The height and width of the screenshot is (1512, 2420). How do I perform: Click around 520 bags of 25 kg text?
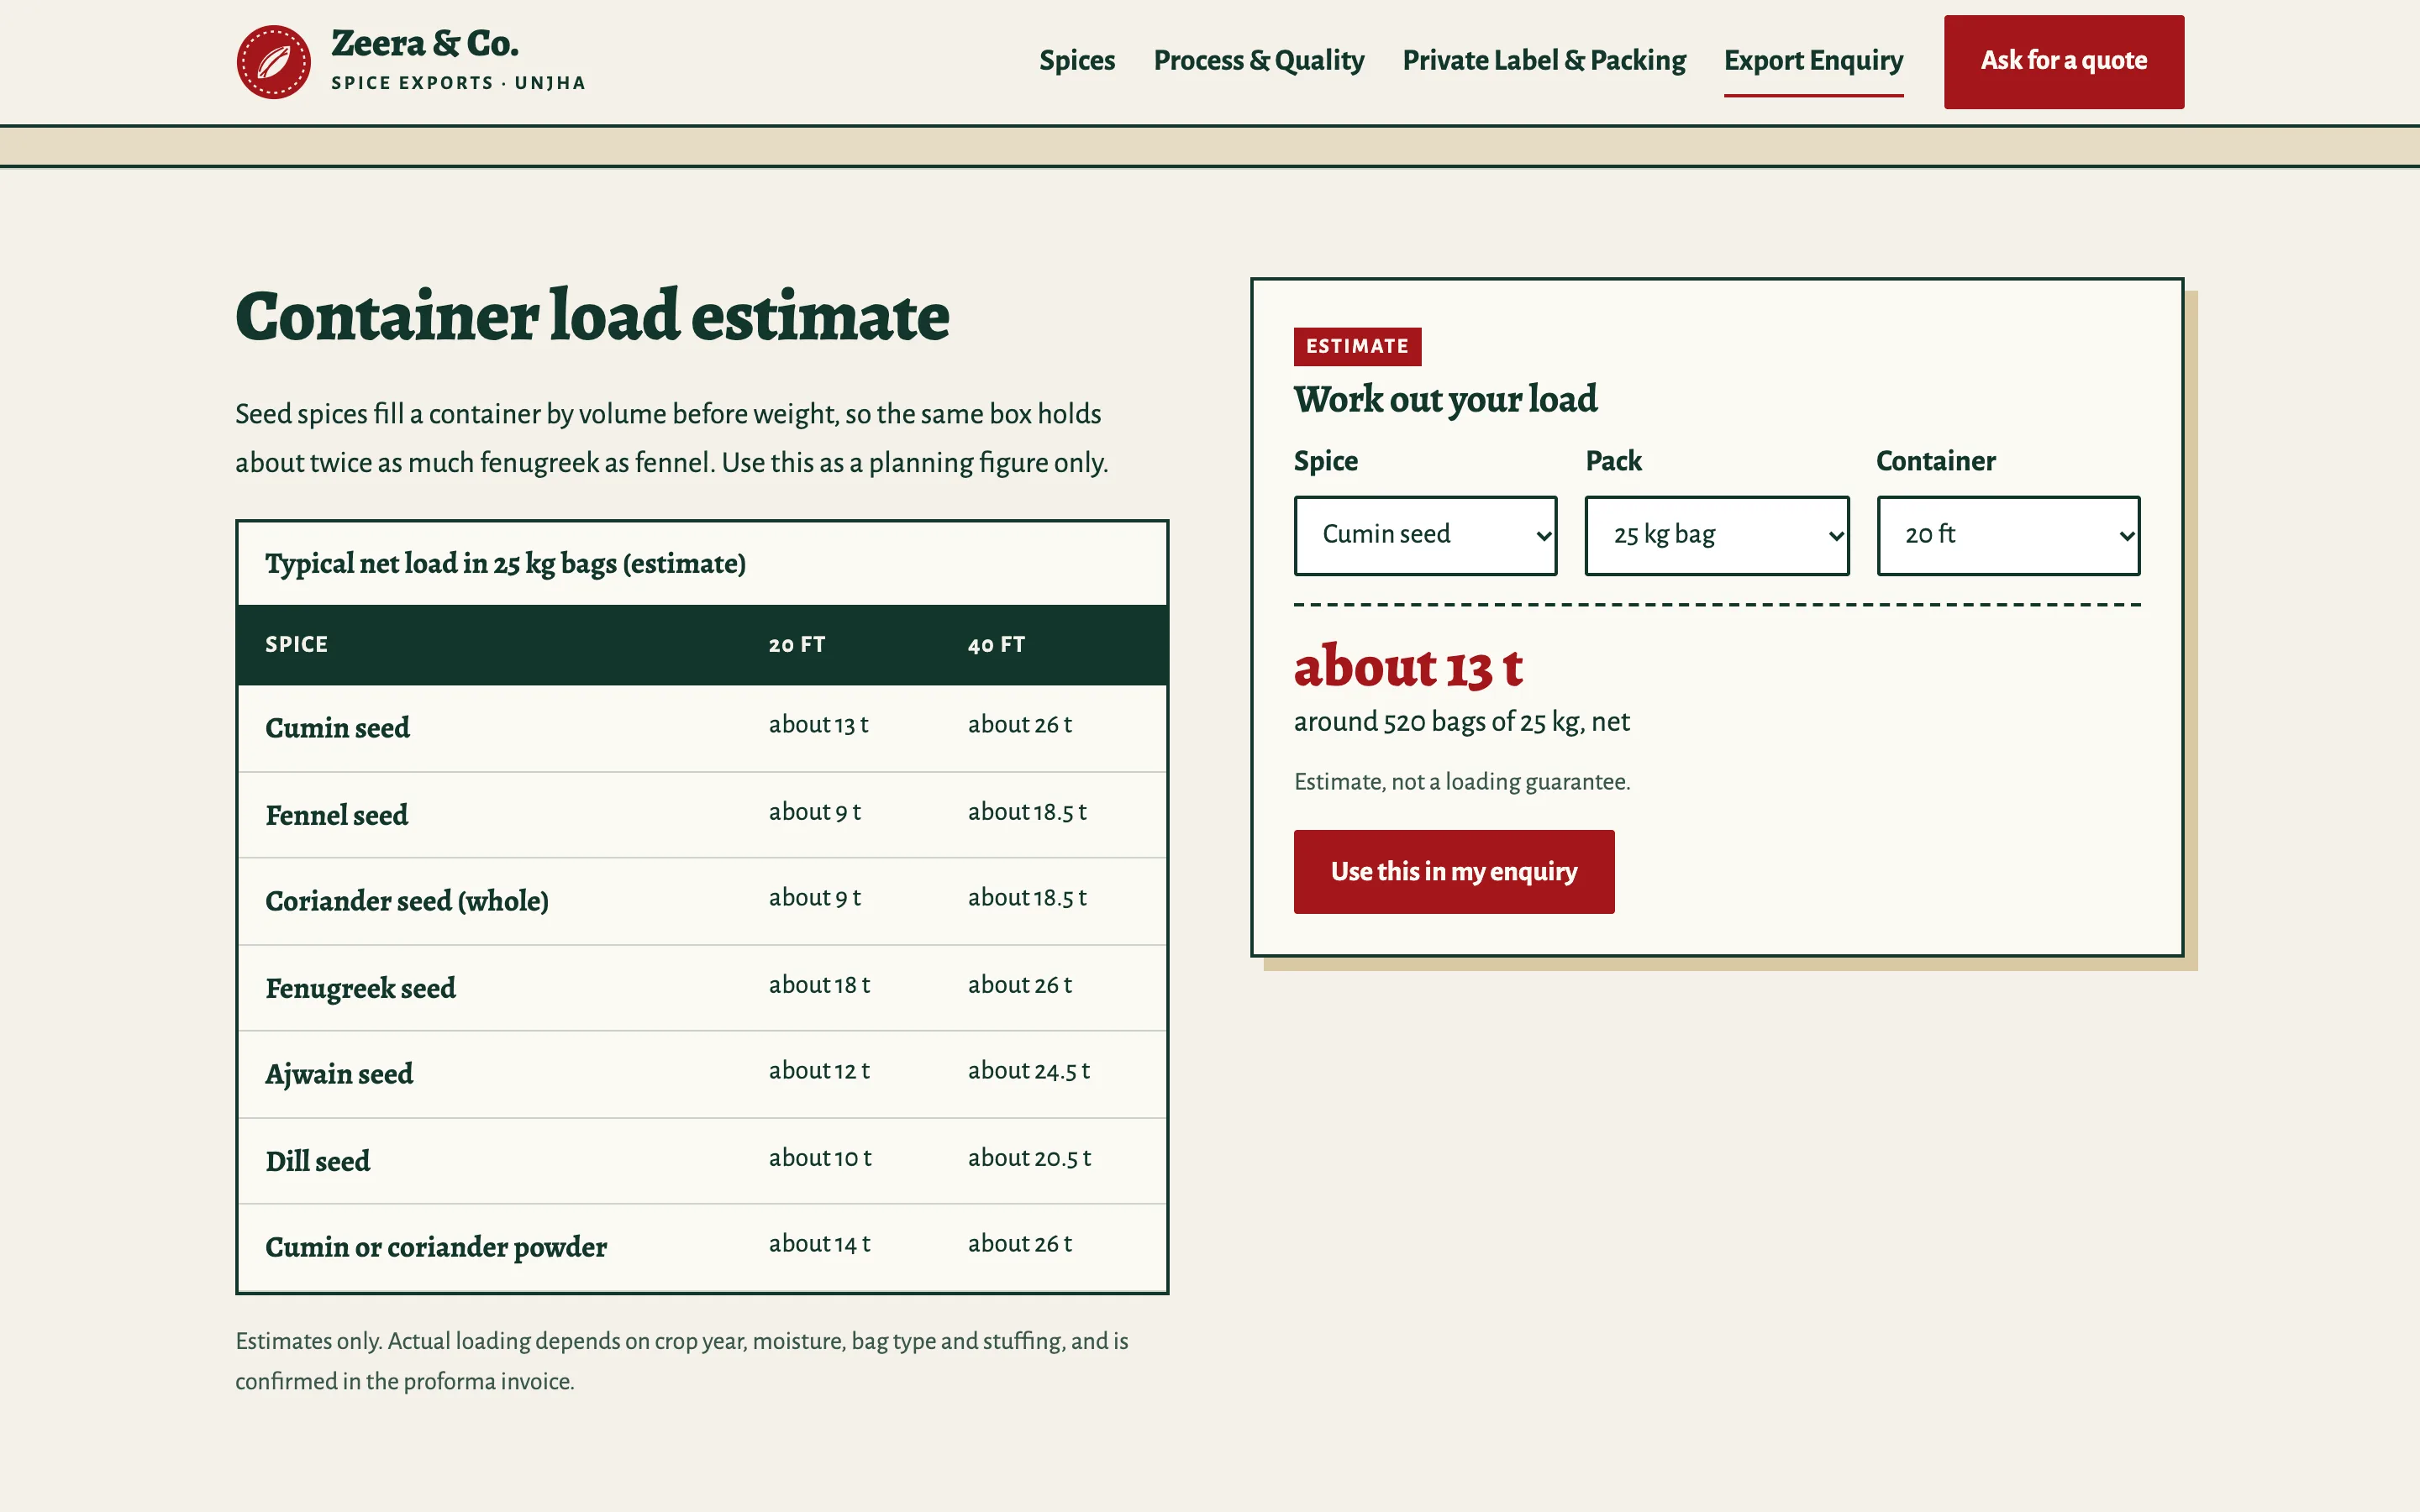click(x=1461, y=721)
